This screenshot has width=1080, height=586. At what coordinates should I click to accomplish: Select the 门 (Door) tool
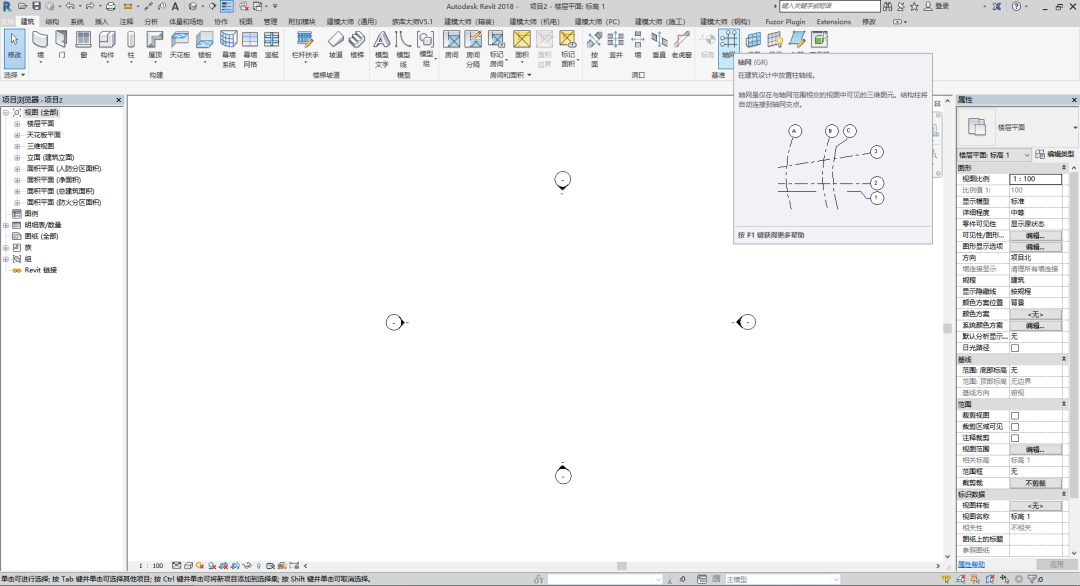coord(61,45)
